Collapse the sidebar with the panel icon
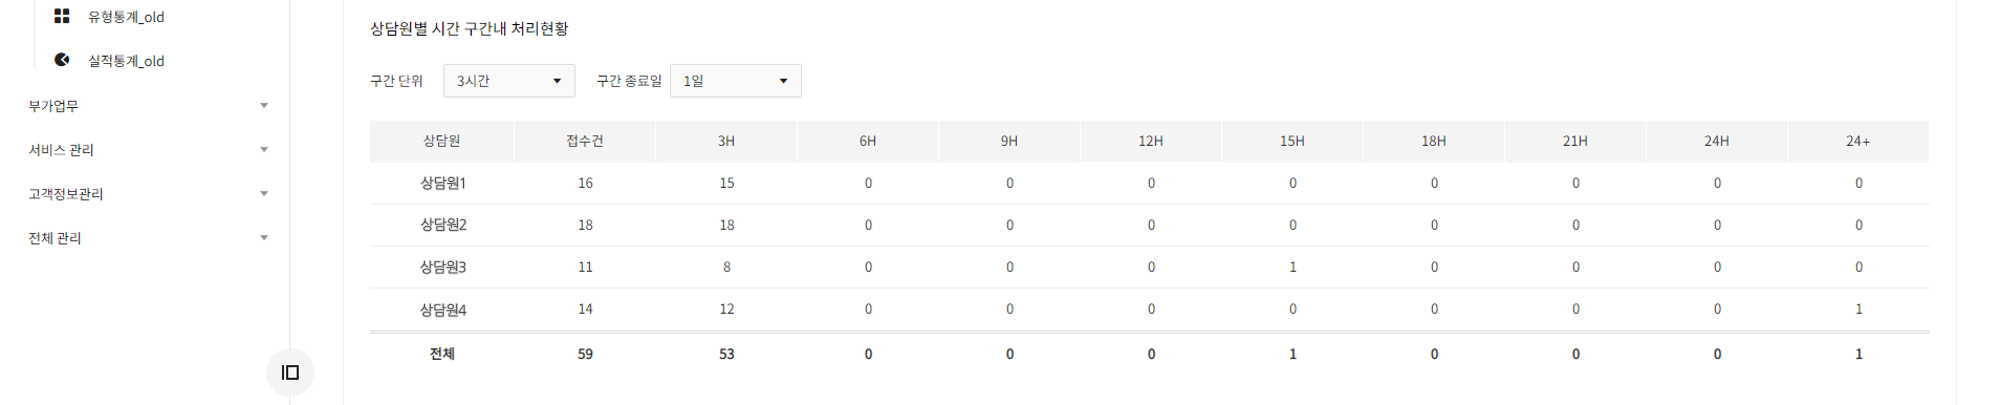The height and width of the screenshot is (405, 2000). pyautogui.click(x=290, y=372)
